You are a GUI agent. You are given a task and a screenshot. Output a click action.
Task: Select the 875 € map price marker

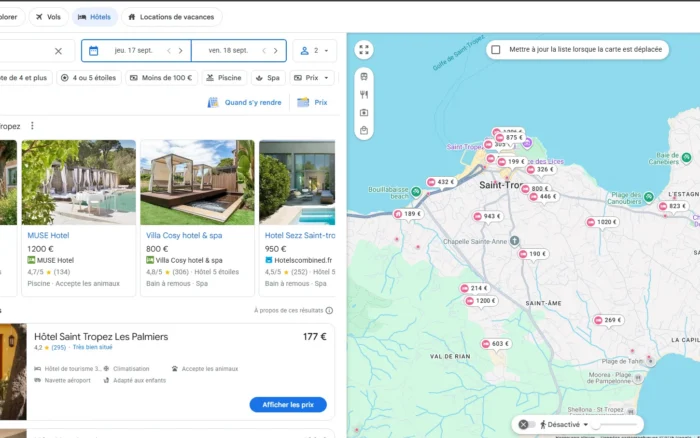tap(509, 138)
